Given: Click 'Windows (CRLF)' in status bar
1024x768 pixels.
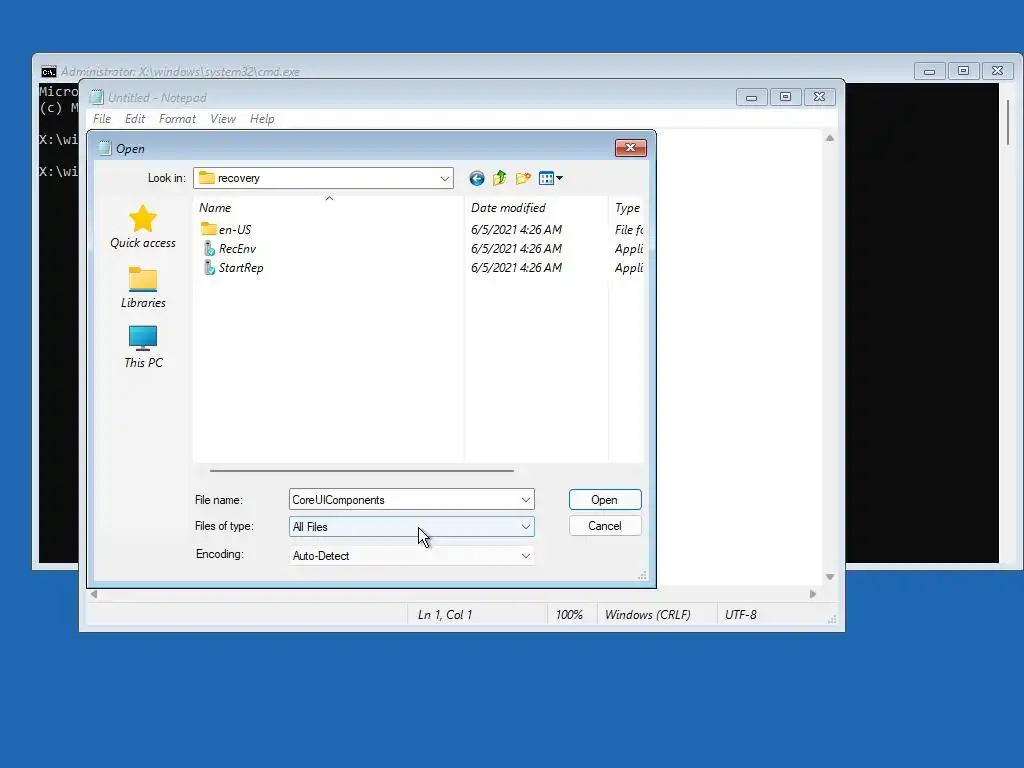Looking at the screenshot, I should point(647,615).
